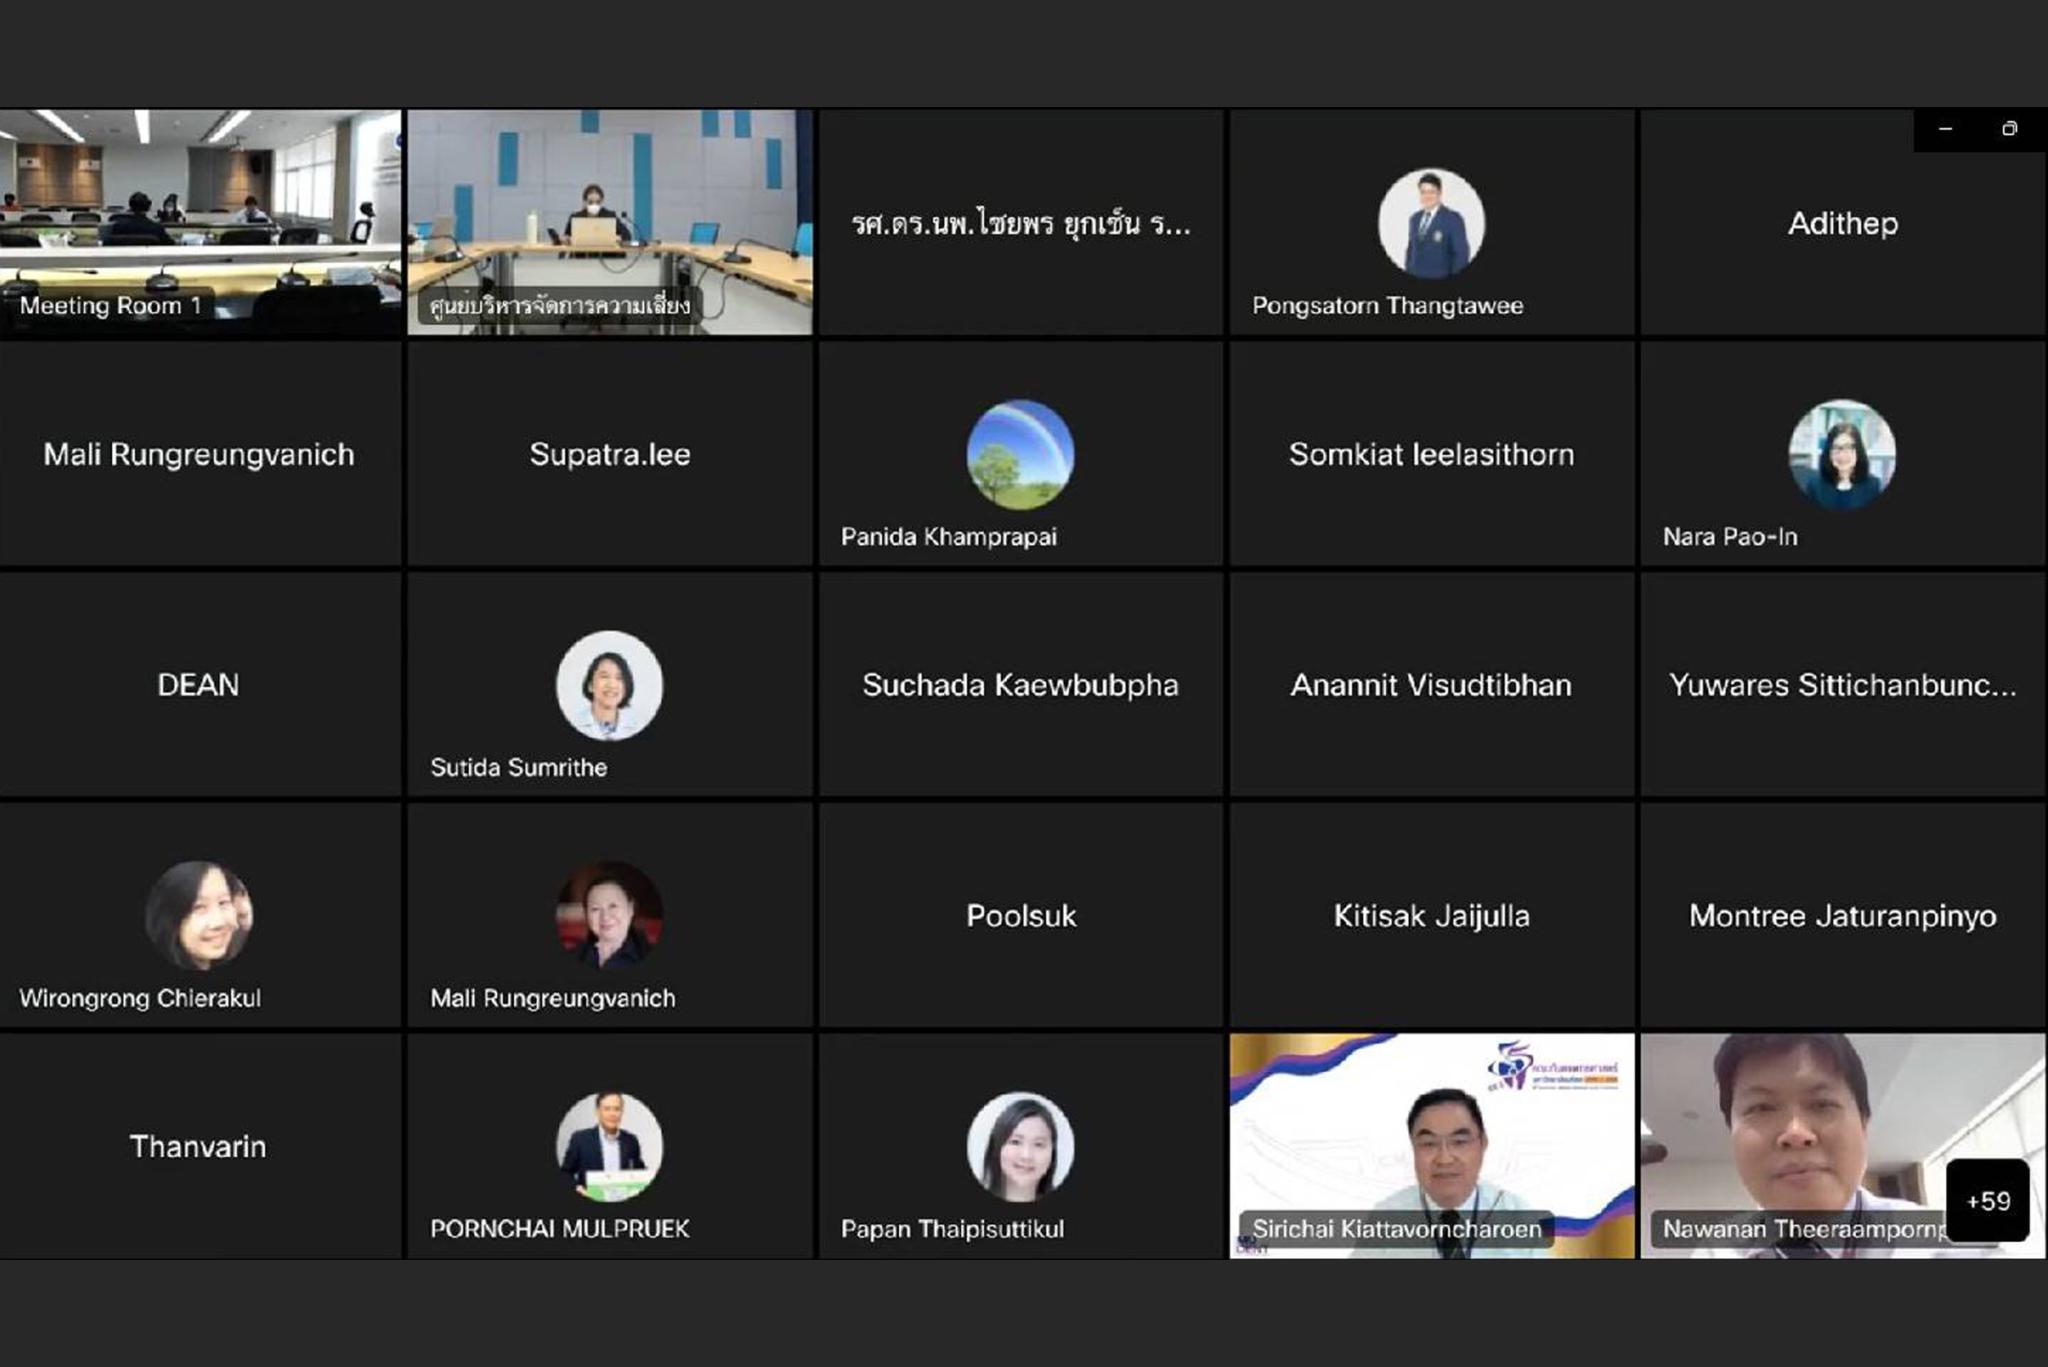Select the Supatra.lee participant tile

pyautogui.click(x=610, y=454)
